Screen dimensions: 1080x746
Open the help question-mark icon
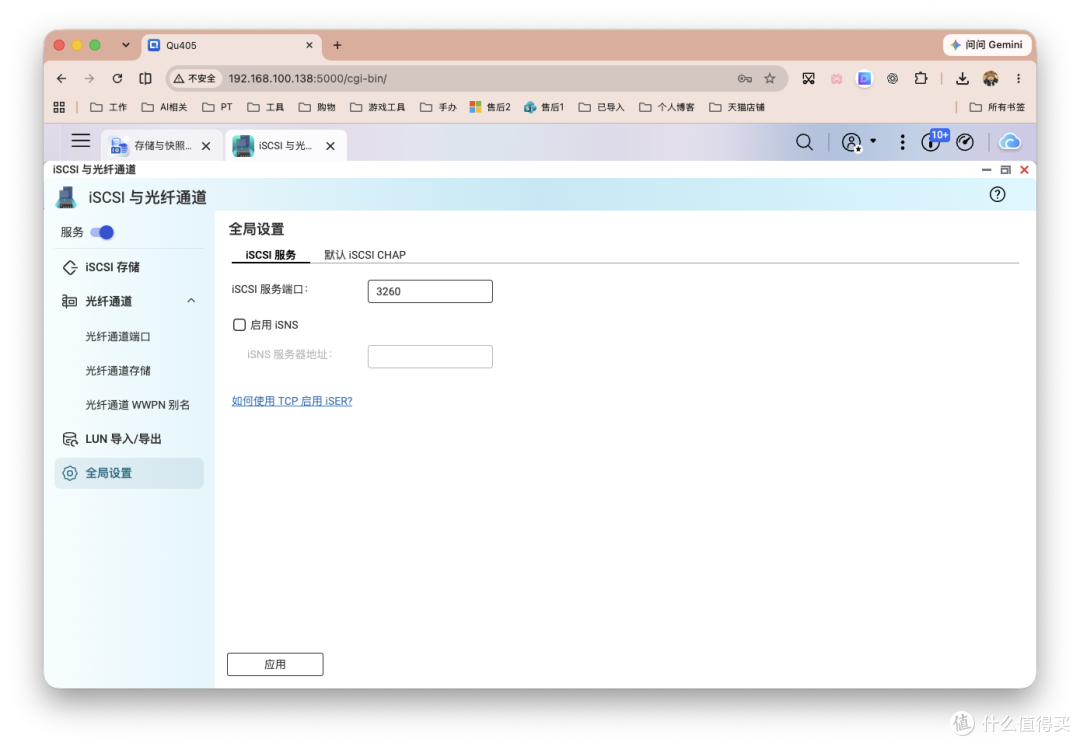[x=997, y=195]
